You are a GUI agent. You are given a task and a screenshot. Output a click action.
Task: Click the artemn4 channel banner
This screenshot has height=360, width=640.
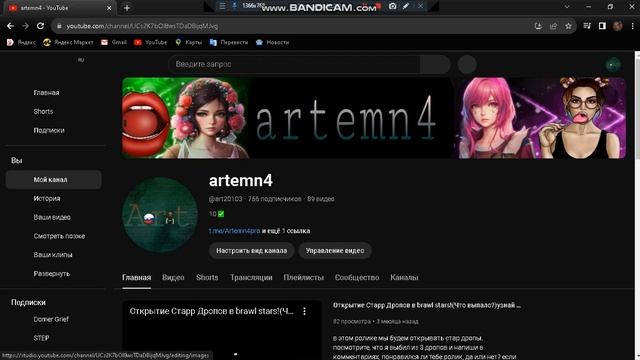tap(374, 118)
